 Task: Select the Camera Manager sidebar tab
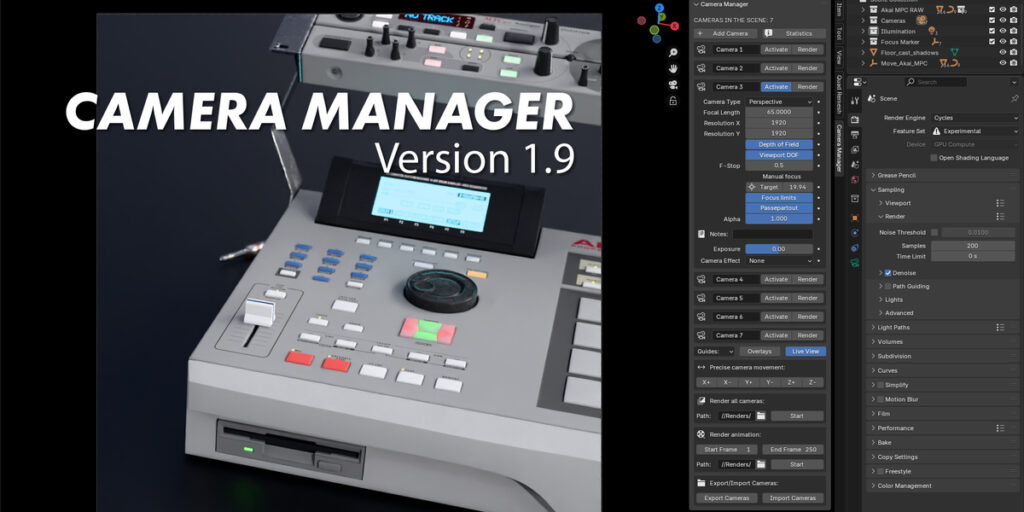point(839,148)
